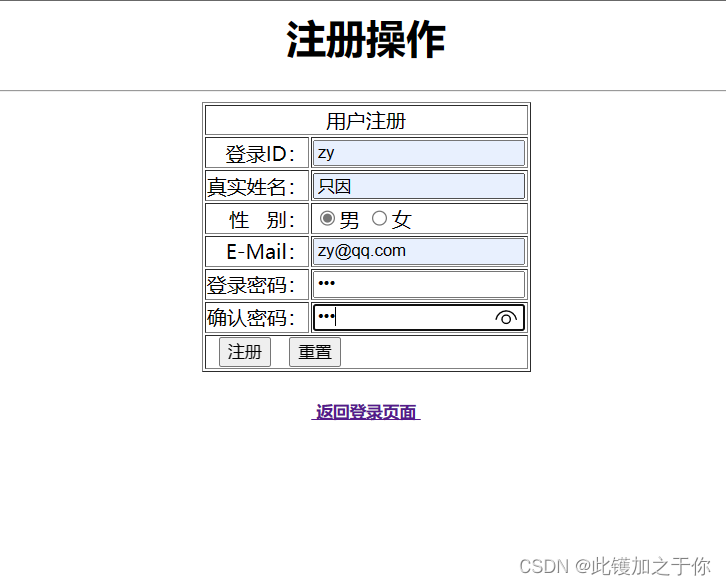Viewport: 726px width, 585px height.
Task: Focus the E-Mail input field
Action: click(x=419, y=252)
